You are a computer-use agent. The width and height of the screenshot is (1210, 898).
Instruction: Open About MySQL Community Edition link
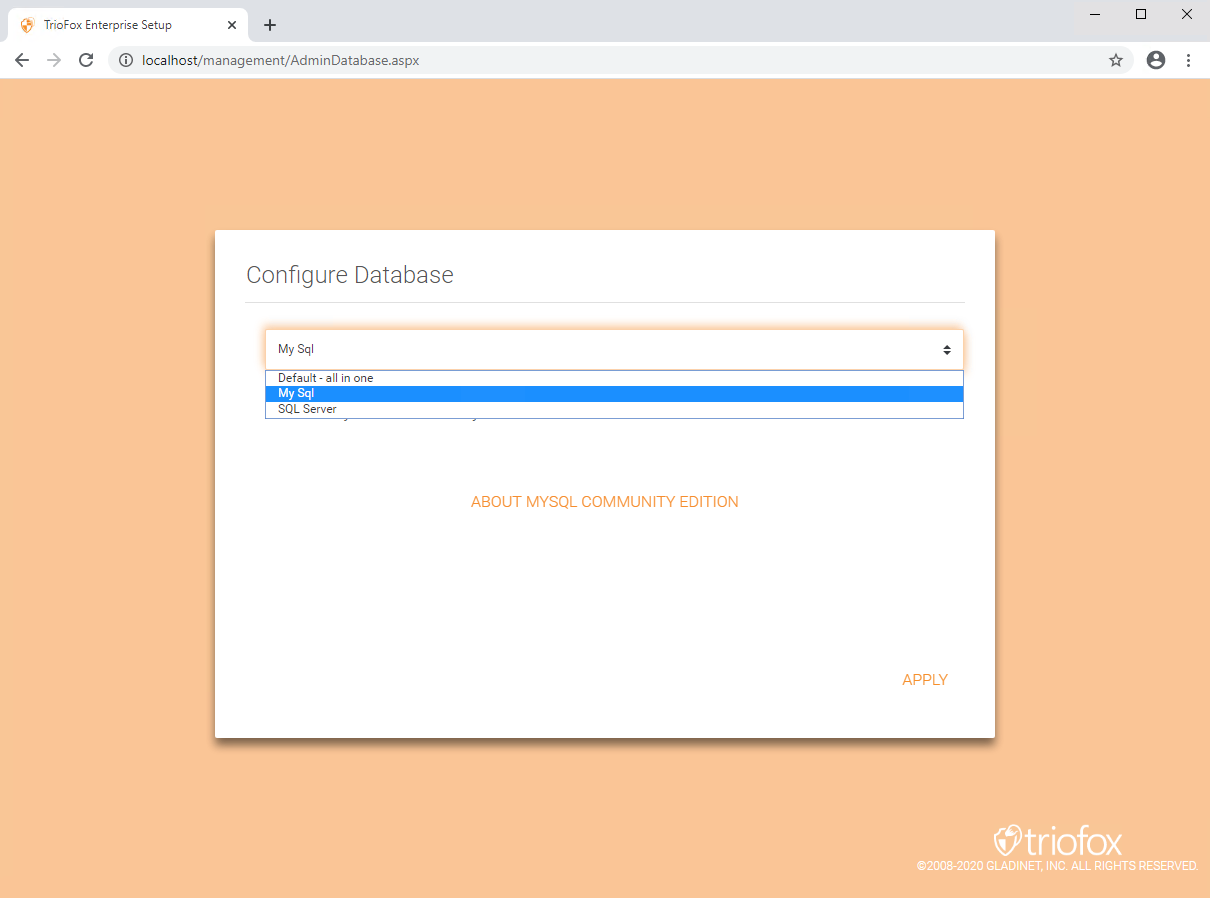pyautogui.click(x=605, y=502)
